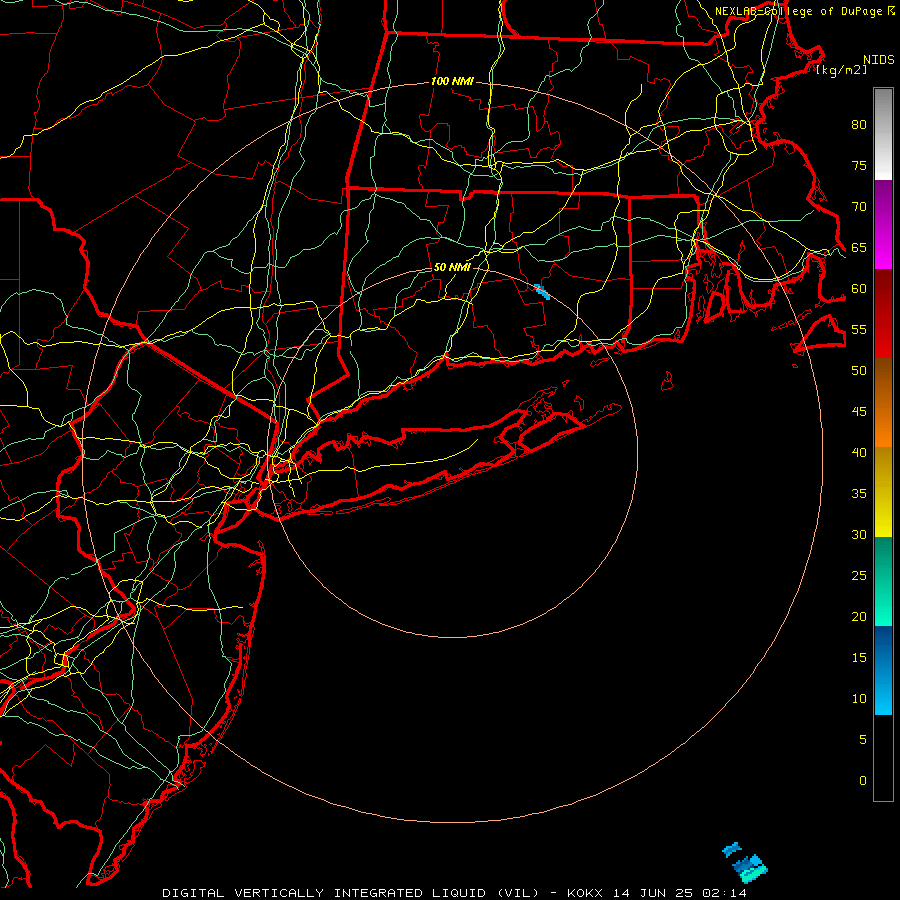900x900 pixels.
Task: Click the NIDS label above the scale
Action: 878,60
